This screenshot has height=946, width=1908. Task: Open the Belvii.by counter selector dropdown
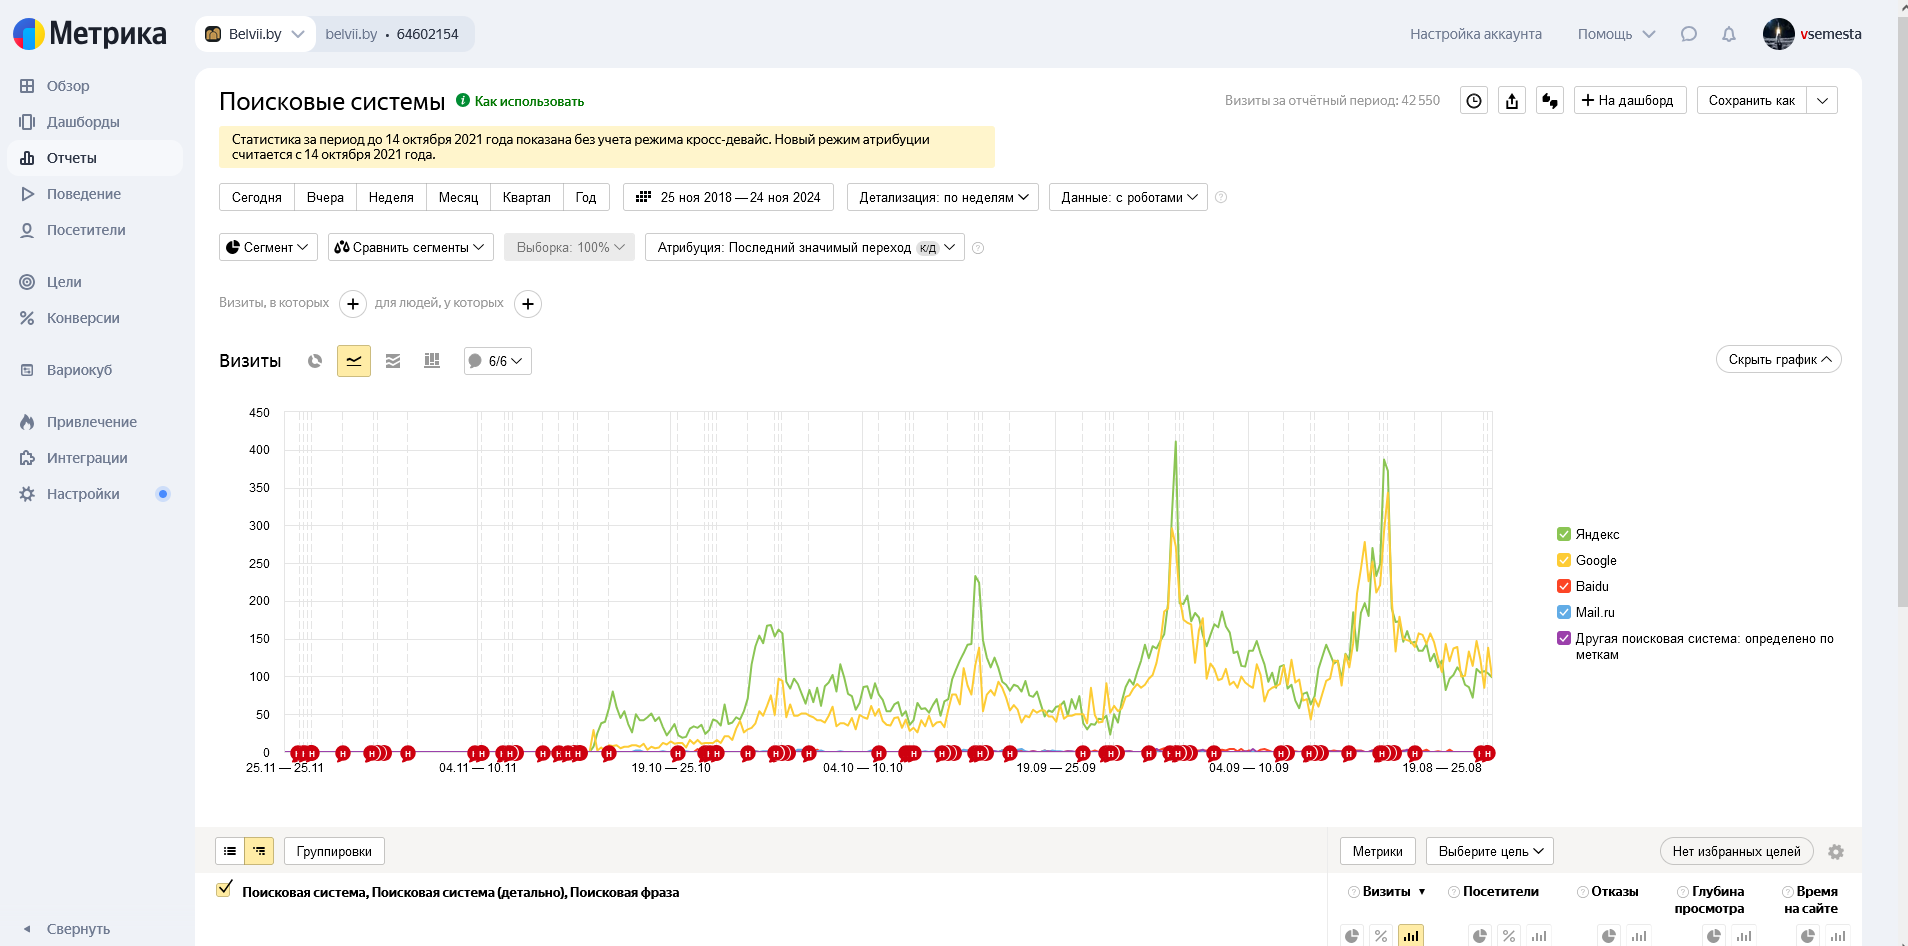click(255, 34)
